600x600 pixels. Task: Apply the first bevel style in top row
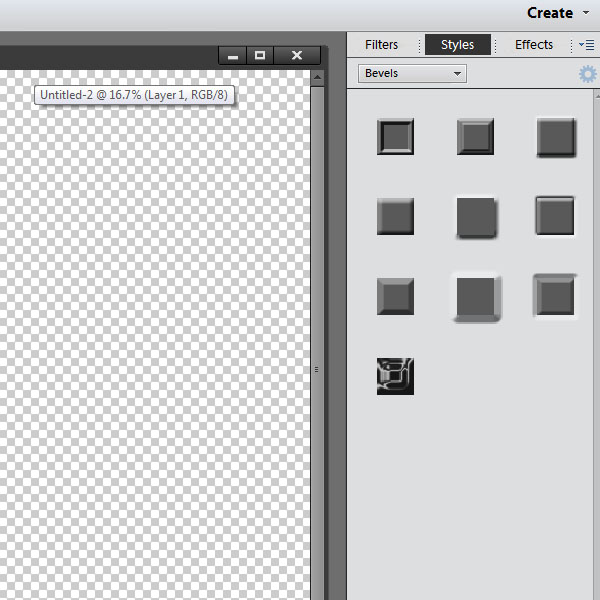click(395, 137)
